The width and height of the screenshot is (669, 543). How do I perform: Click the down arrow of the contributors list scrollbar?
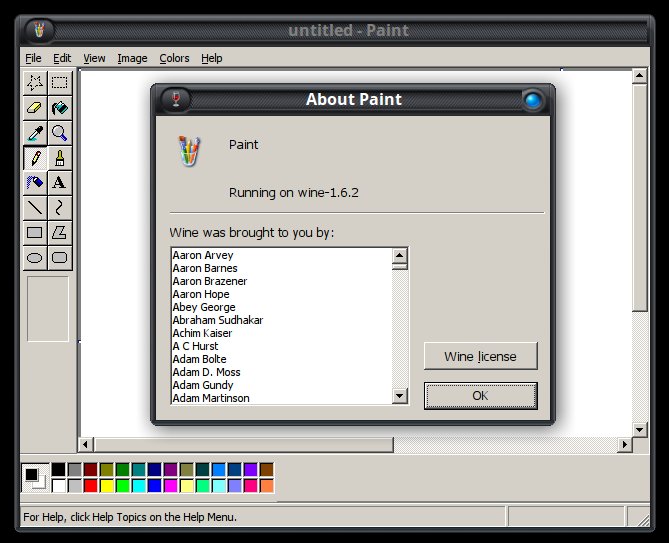(x=399, y=396)
